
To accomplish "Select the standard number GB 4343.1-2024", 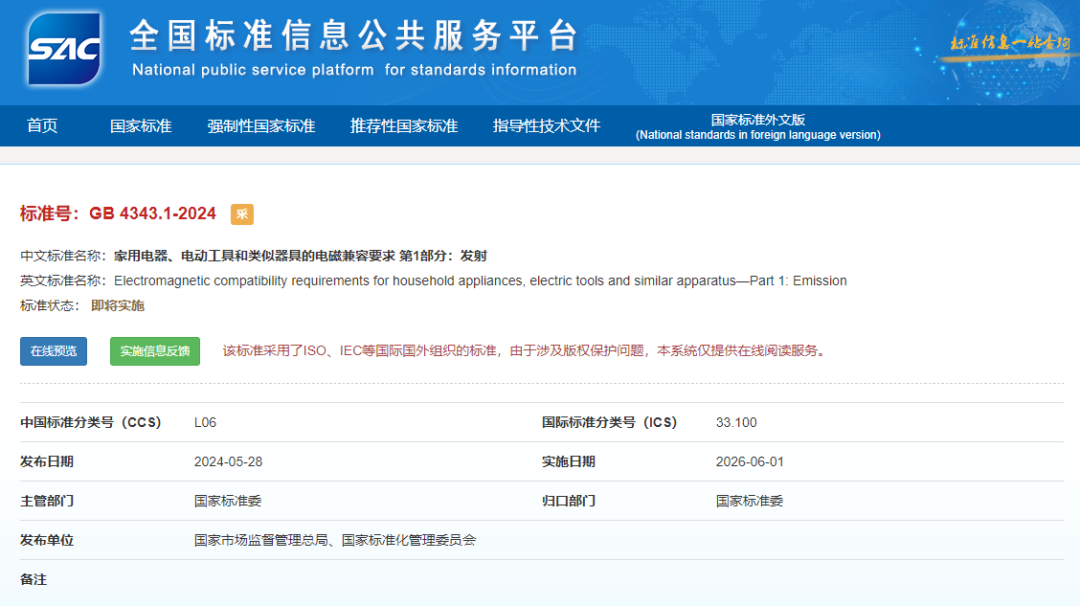I will click(152, 214).
